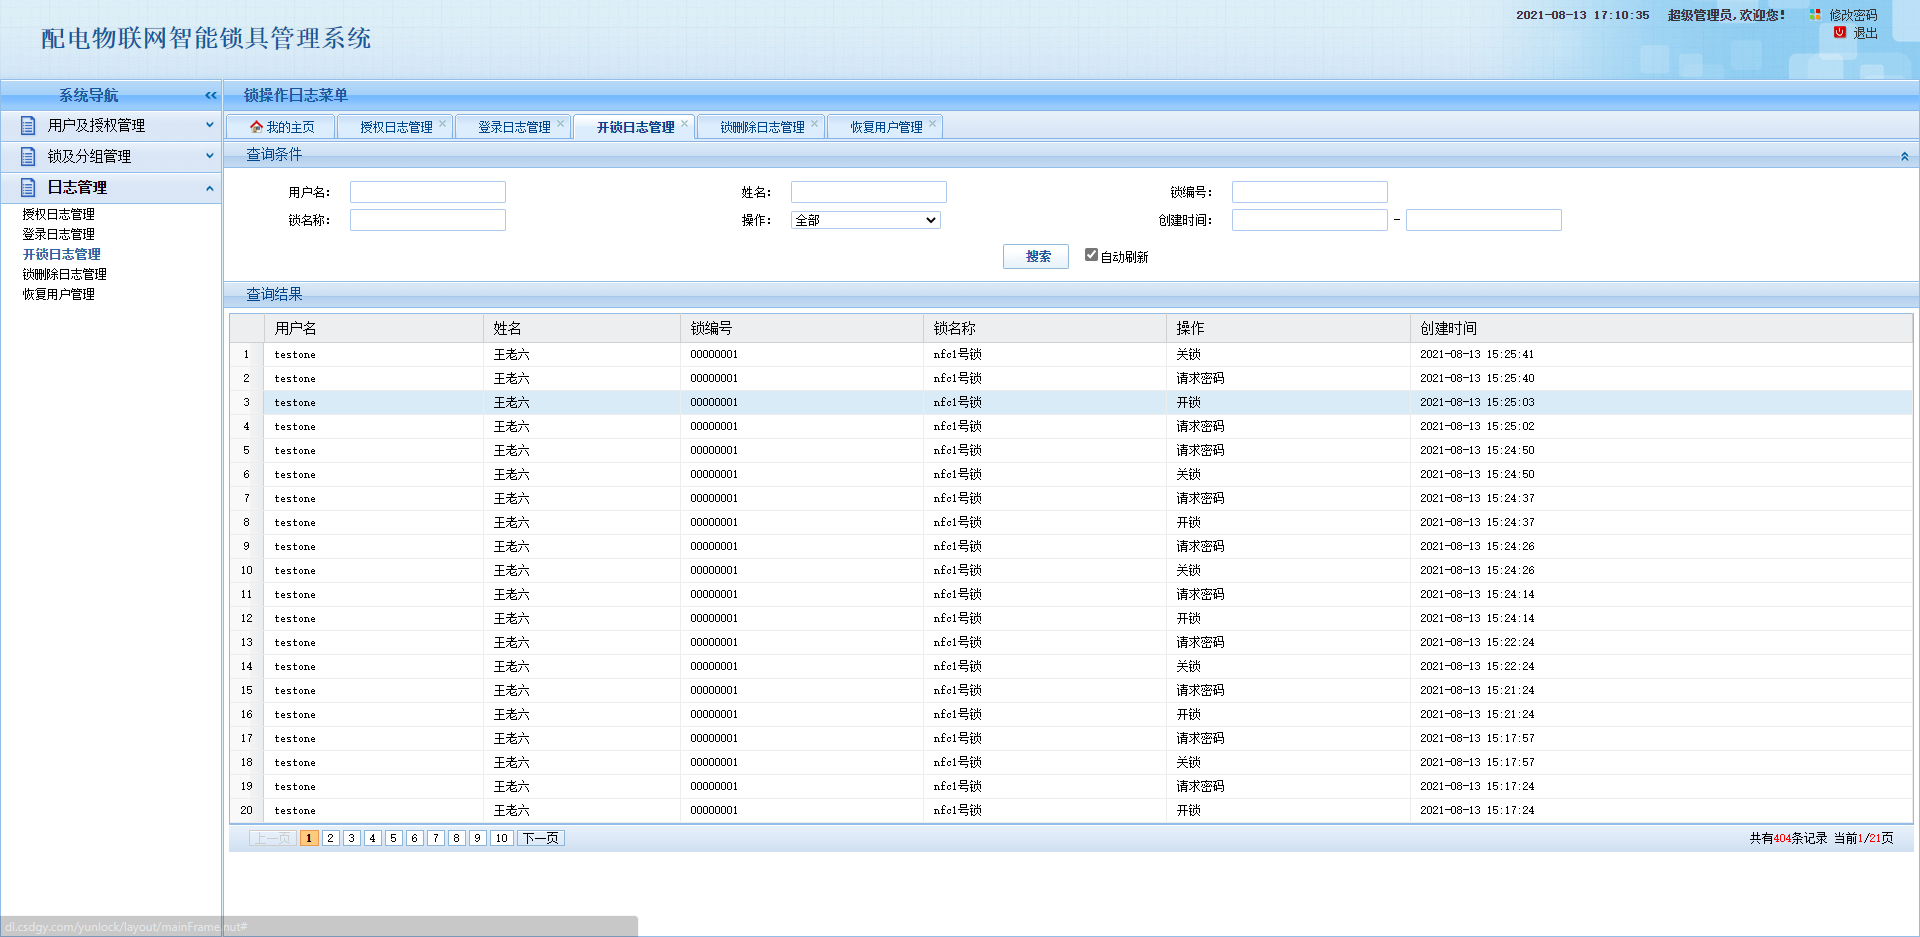The width and height of the screenshot is (1920, 937).
Task: Jump to page 5 of results
Action: 393,838
